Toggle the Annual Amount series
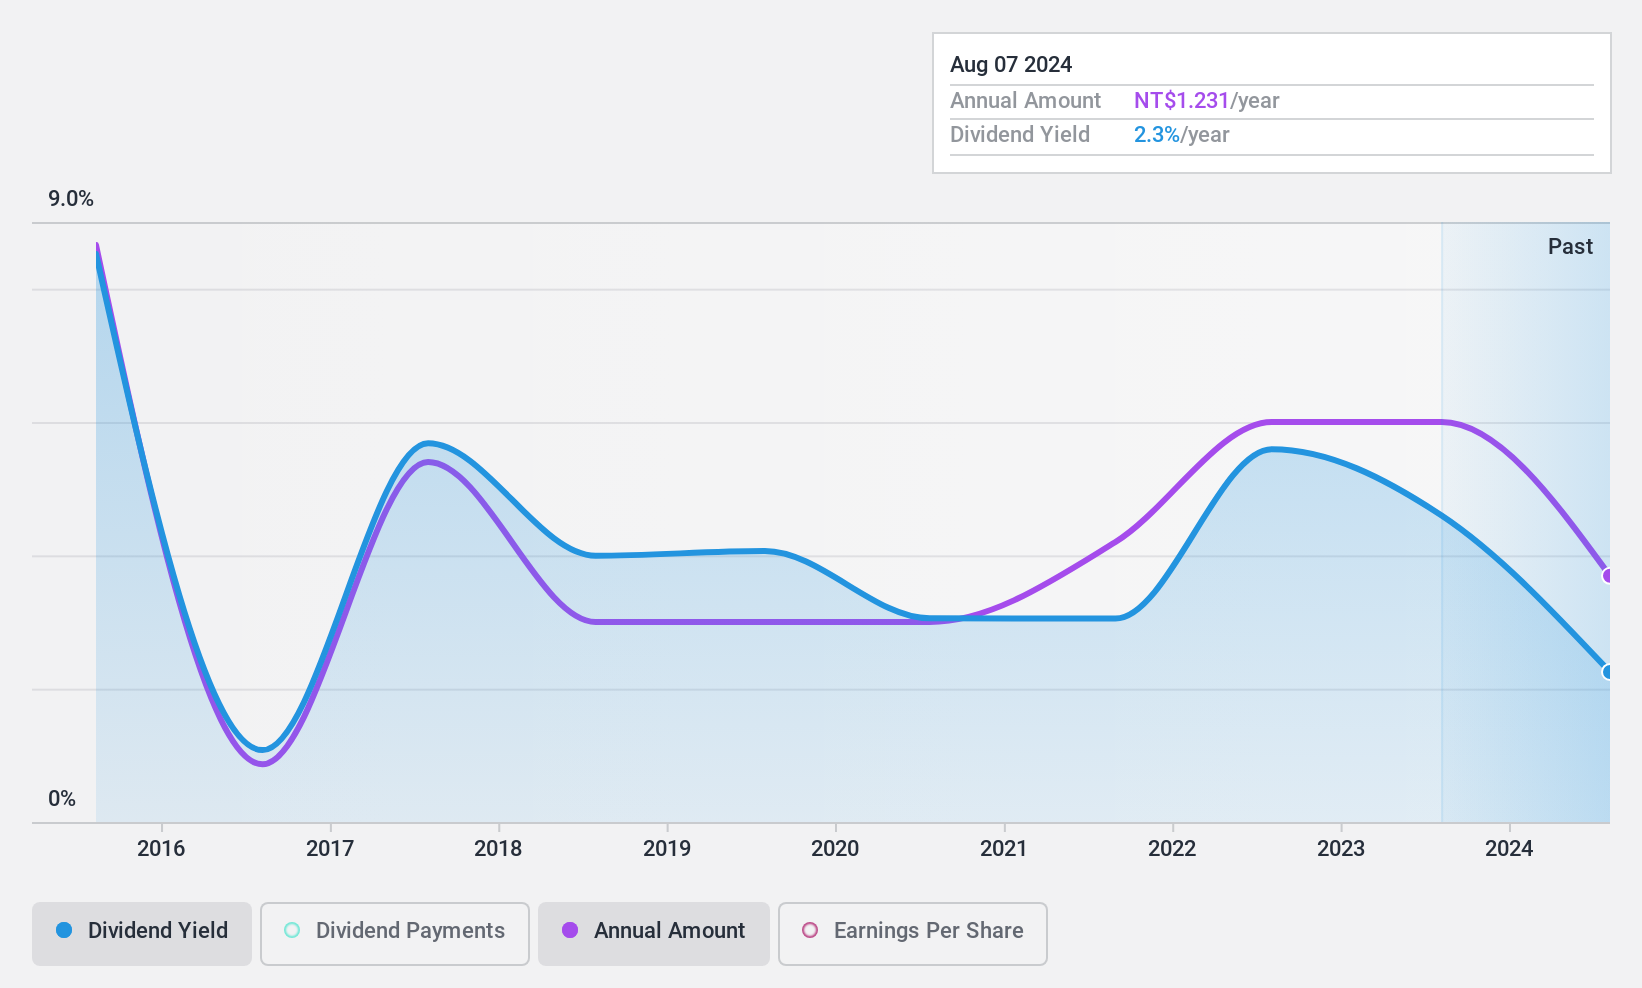Viewport: 1642px width, 988px height. point(654,933)
